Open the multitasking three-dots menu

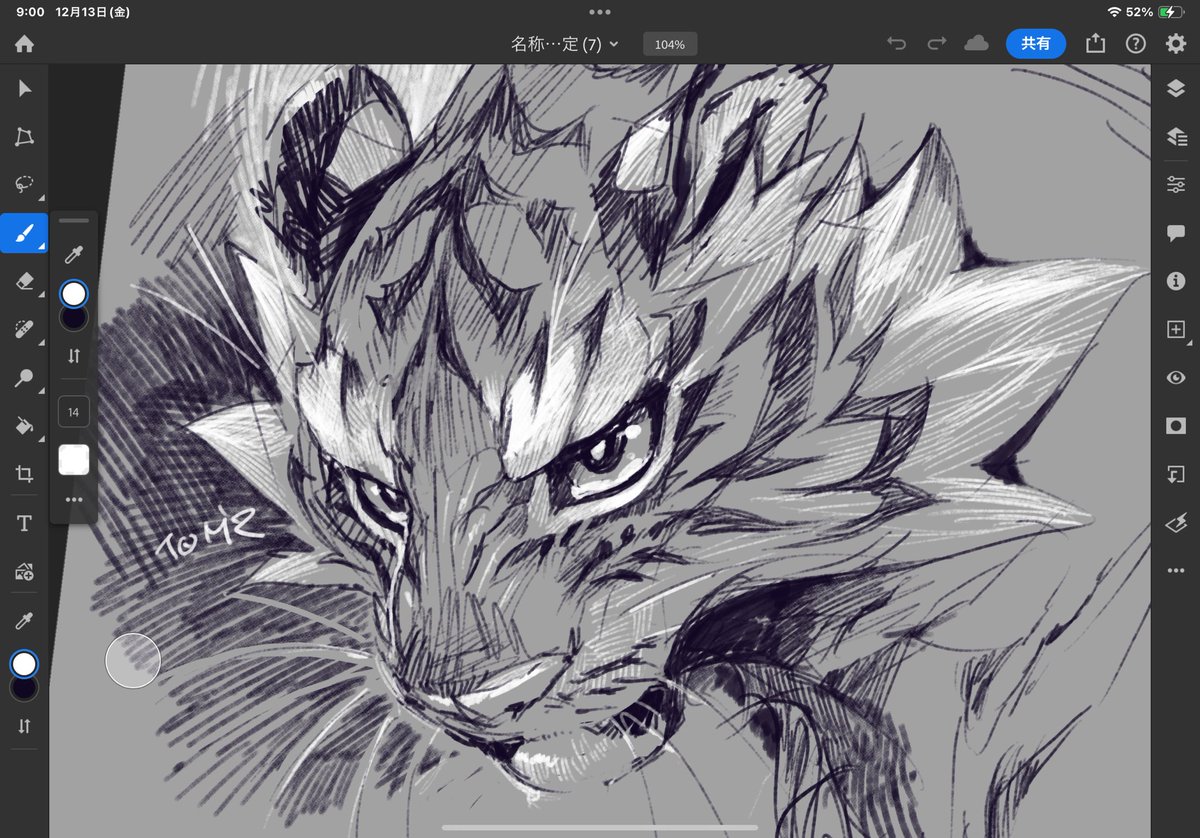click(x=600, y=12)
